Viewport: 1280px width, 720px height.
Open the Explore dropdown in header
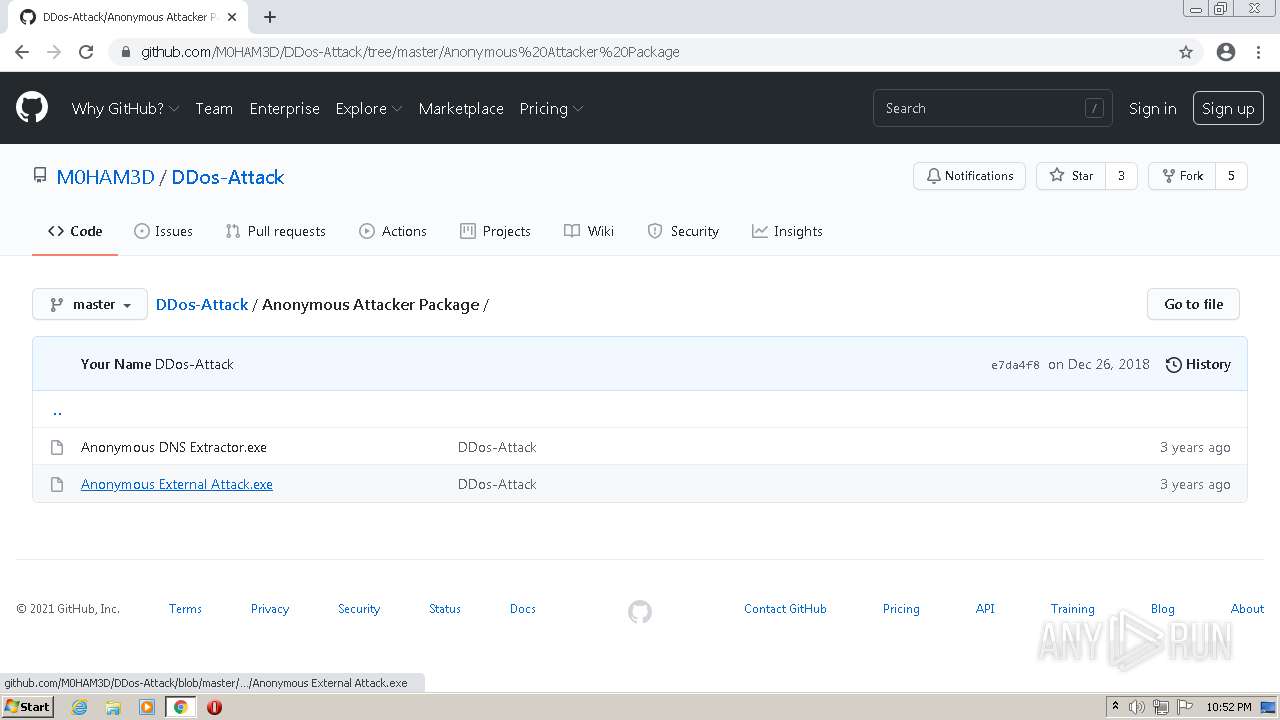[368, 108]
